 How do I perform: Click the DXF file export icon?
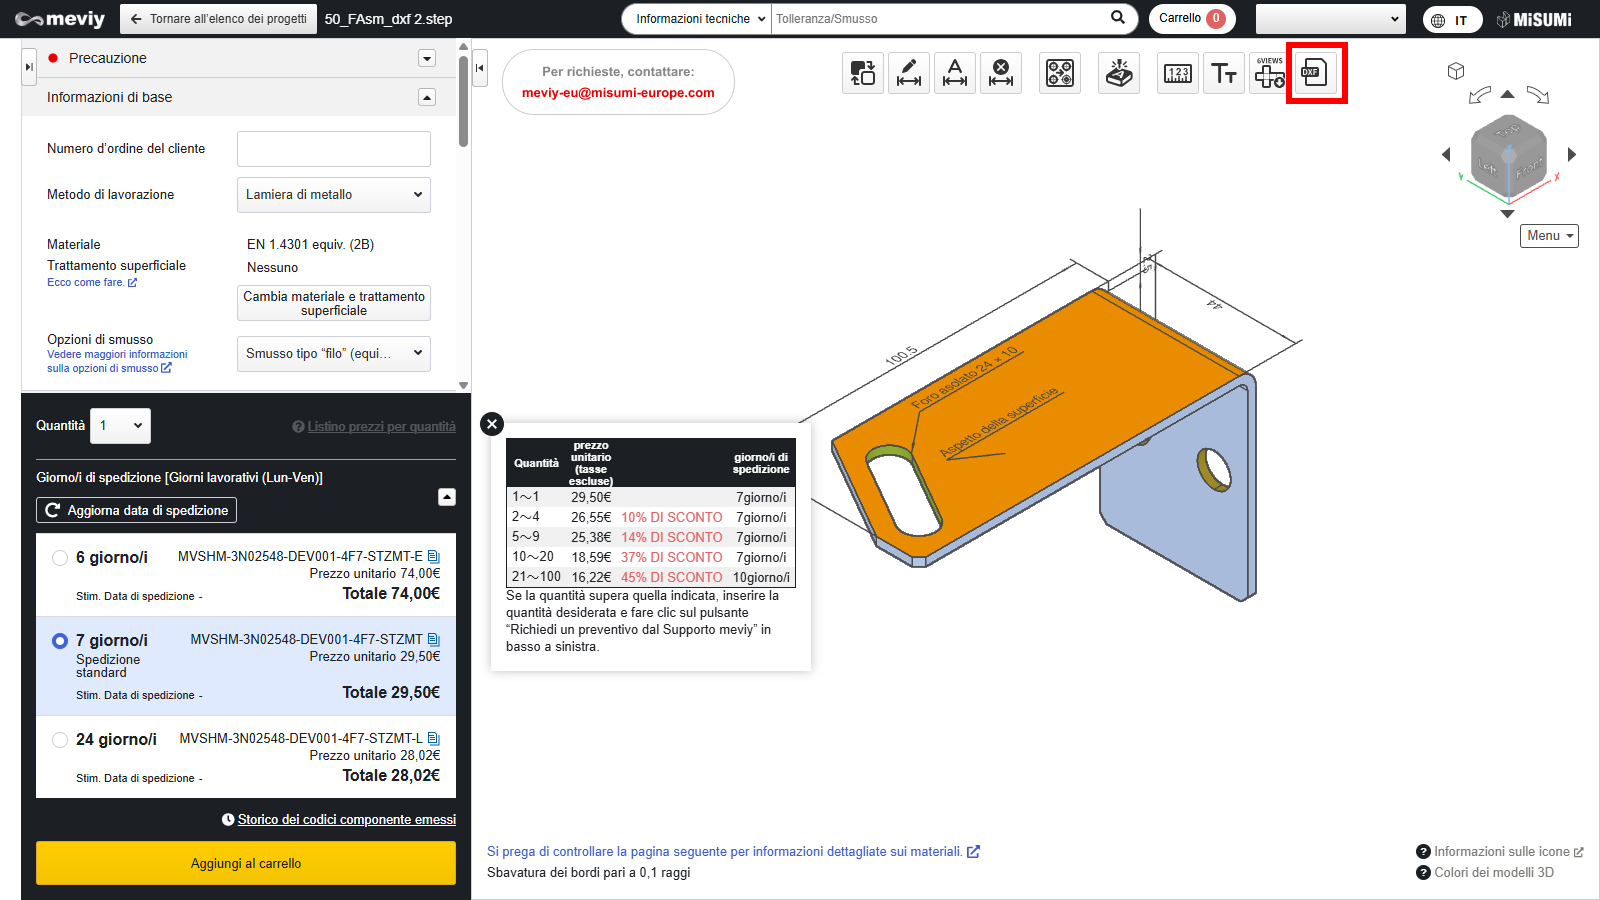pyautogui.click(x=1314, y=73)
